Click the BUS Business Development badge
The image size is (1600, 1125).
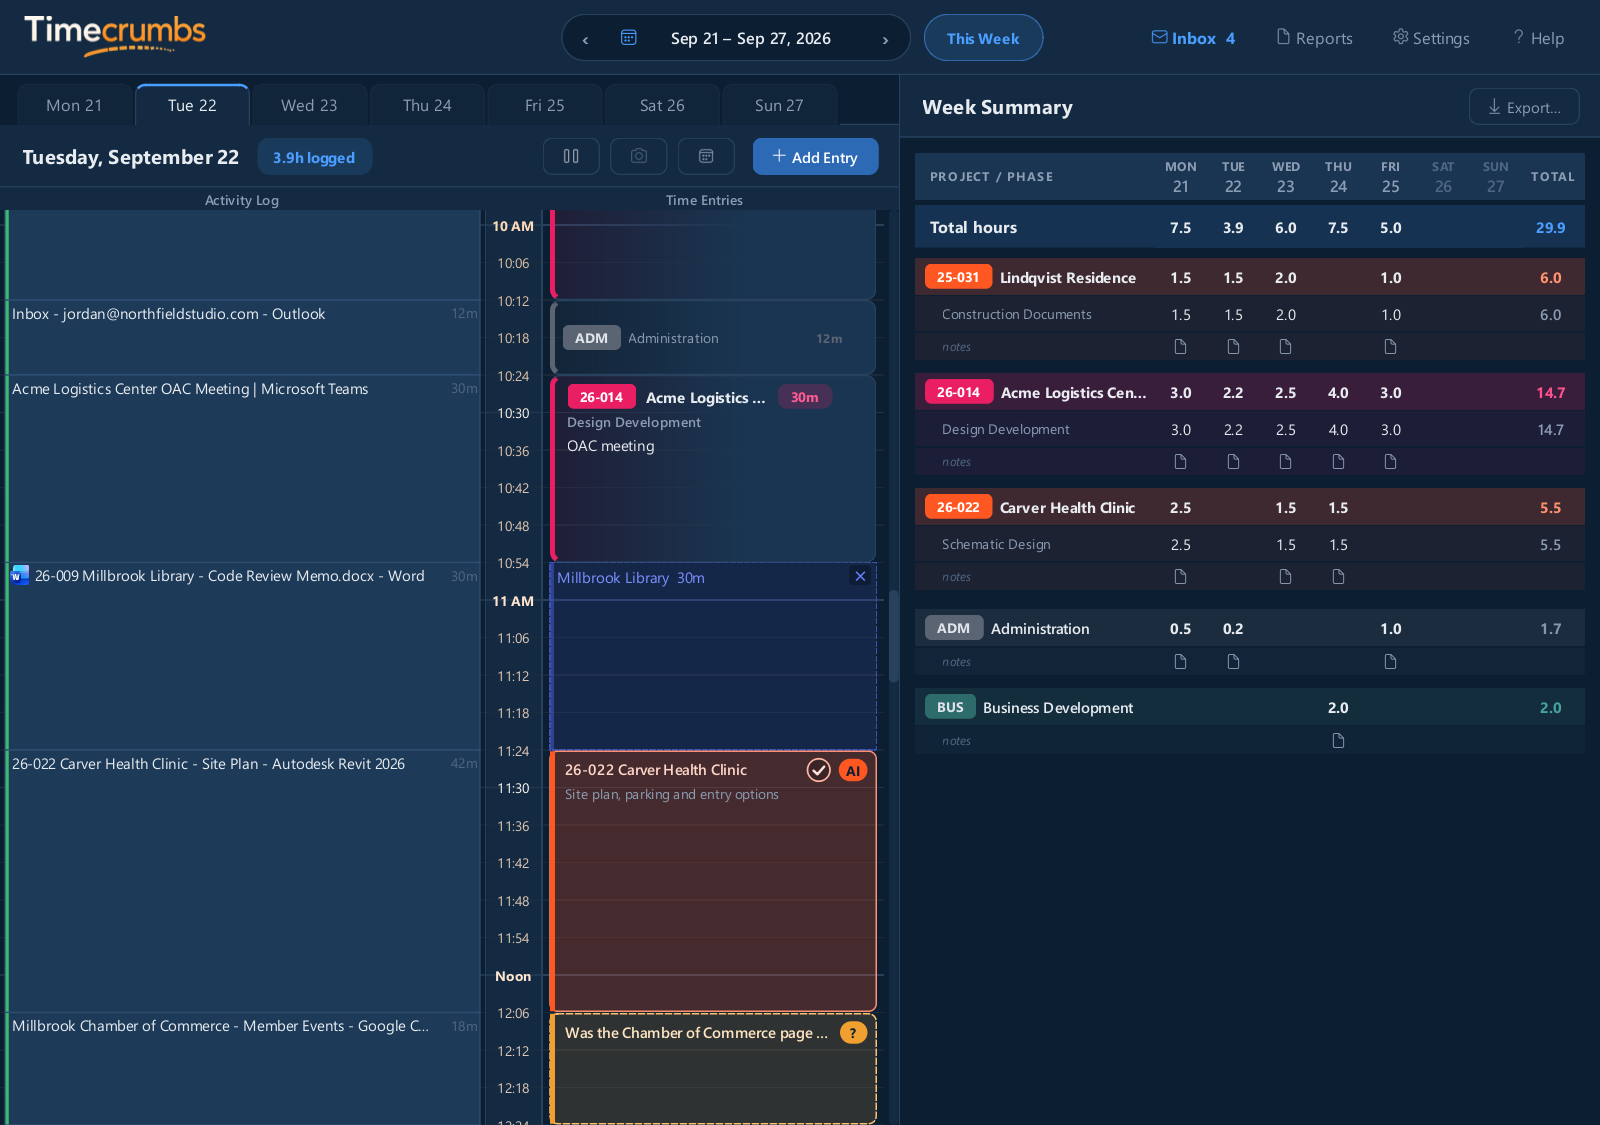click(x=950, y=707)
